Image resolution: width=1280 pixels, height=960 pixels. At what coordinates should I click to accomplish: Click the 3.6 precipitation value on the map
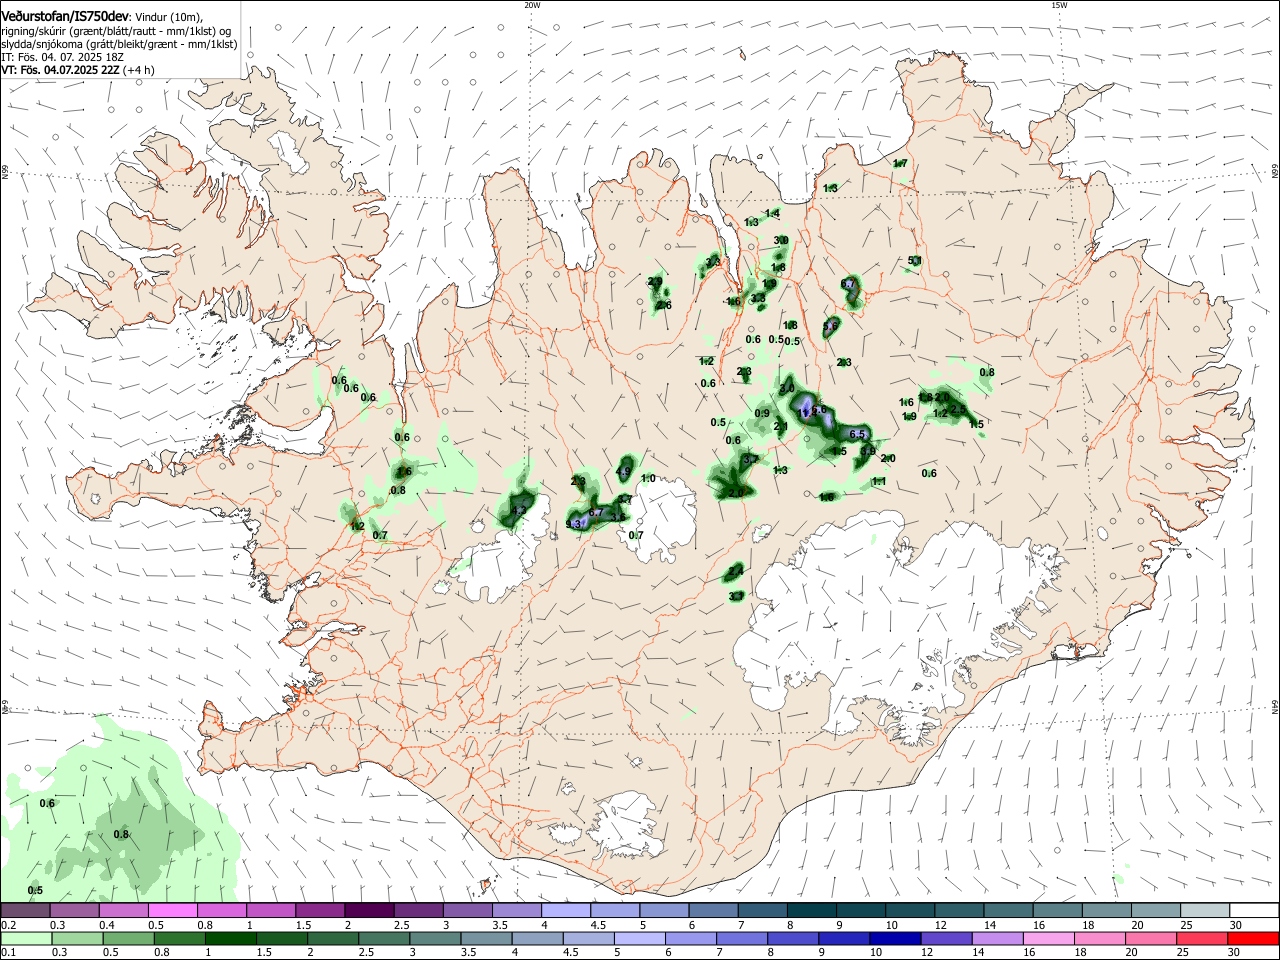click(x=618, y=517)
